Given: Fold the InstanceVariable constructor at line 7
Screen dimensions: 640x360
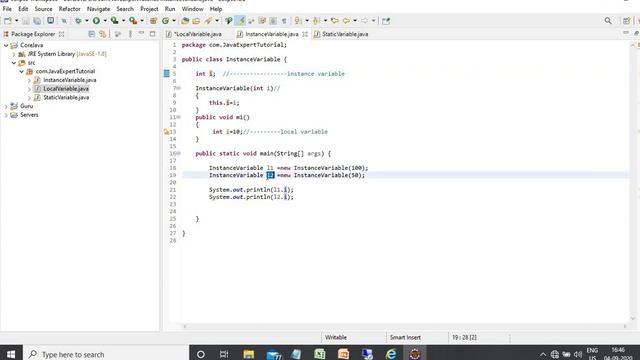Looking at the screenshot, I should [179, 88].
